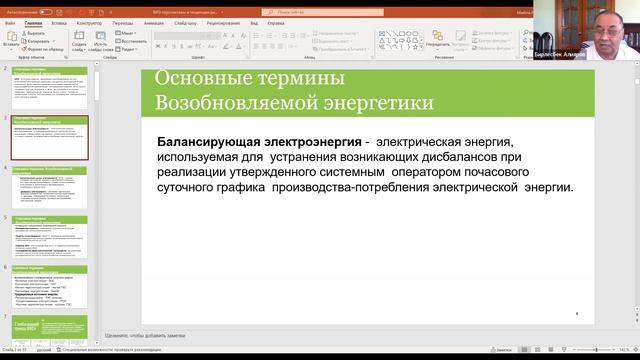Open the Анимация ribbon tab
Image resolution: width=640 pixels, height=360 pixels.
[154, 23]
